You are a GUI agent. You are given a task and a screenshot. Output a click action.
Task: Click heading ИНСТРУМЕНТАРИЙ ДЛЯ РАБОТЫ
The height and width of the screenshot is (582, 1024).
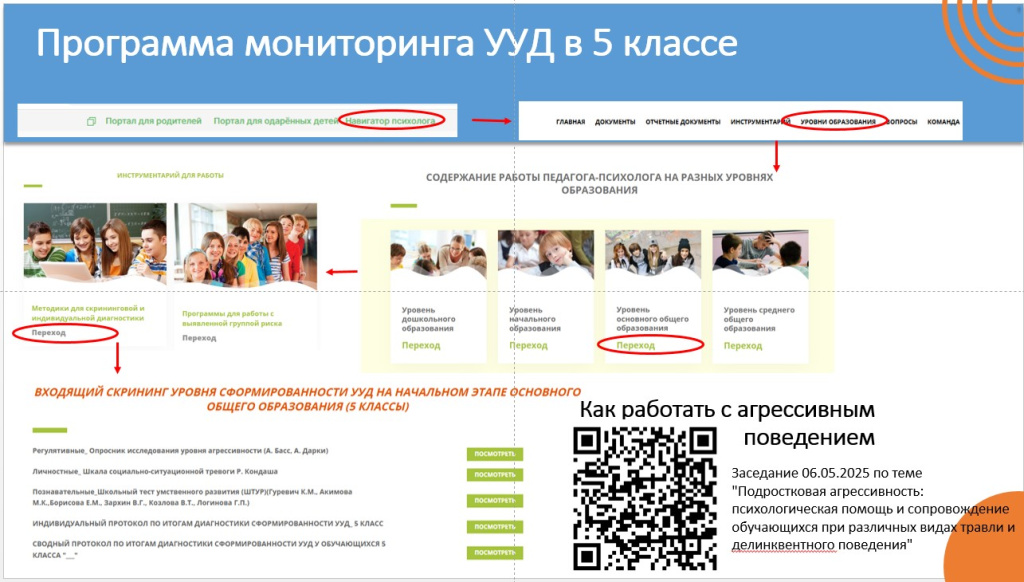coord(170,176)
